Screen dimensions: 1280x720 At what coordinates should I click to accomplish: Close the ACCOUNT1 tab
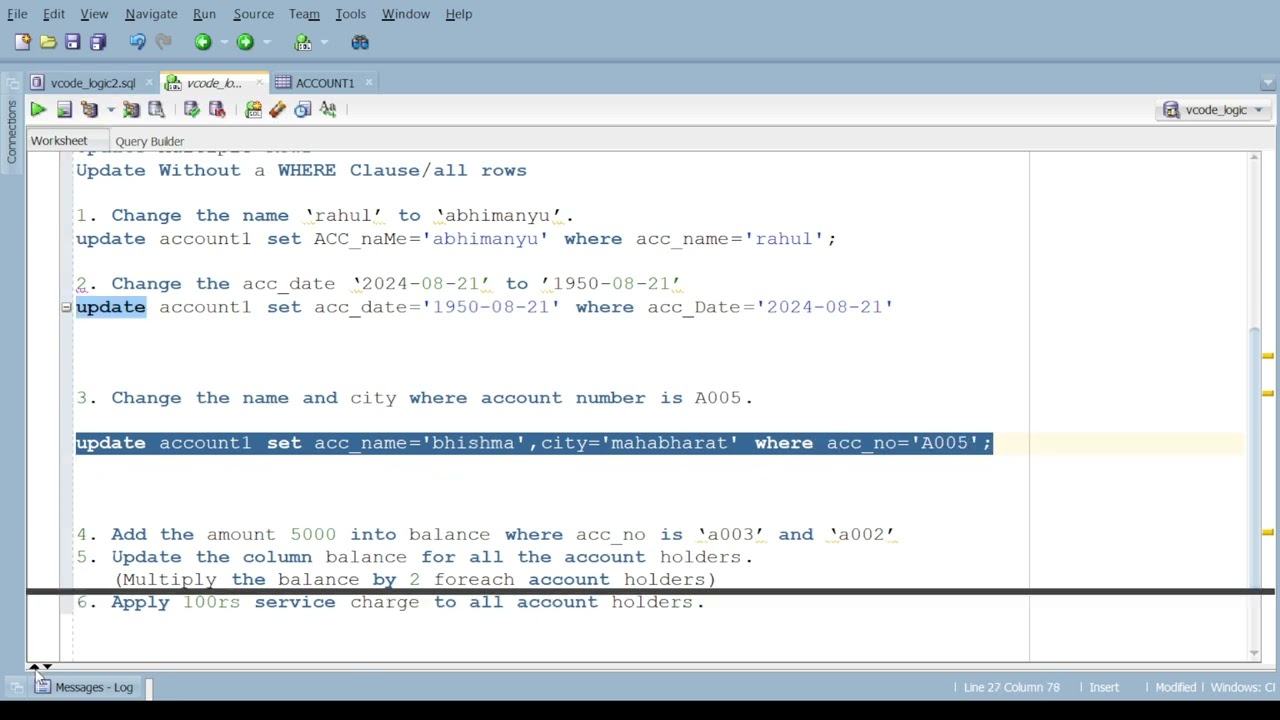tap(368, 82)
